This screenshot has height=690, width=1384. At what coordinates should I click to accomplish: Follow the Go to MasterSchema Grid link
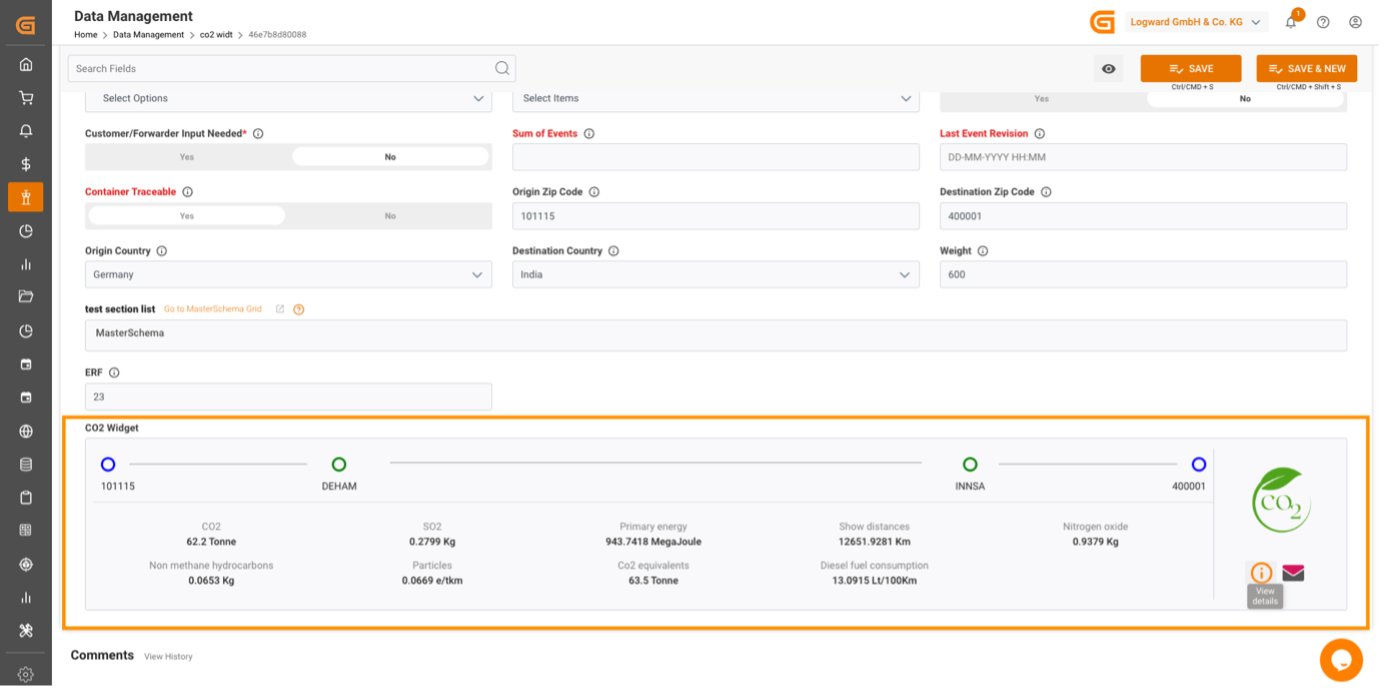(x=213, y=309)
